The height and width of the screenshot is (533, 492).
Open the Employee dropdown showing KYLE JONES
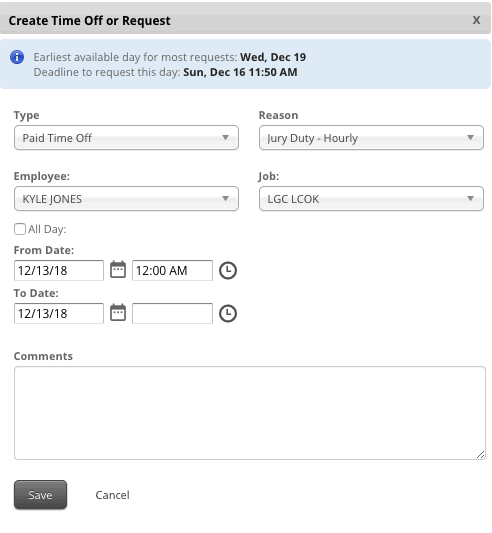(x=126, y=199)
